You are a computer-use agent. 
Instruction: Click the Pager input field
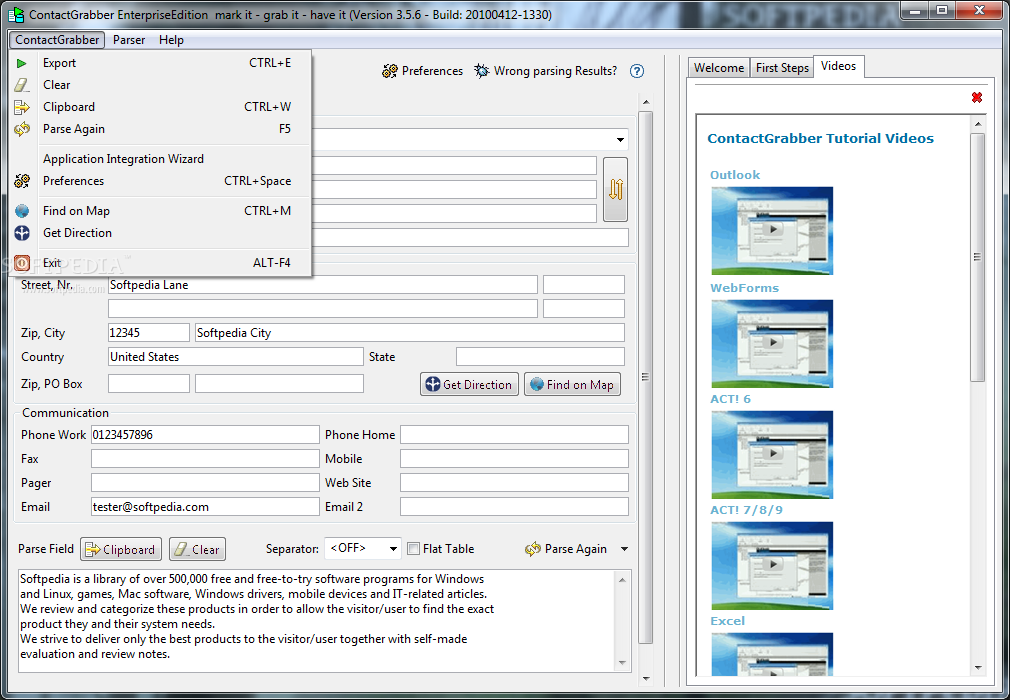click(205, 483)
